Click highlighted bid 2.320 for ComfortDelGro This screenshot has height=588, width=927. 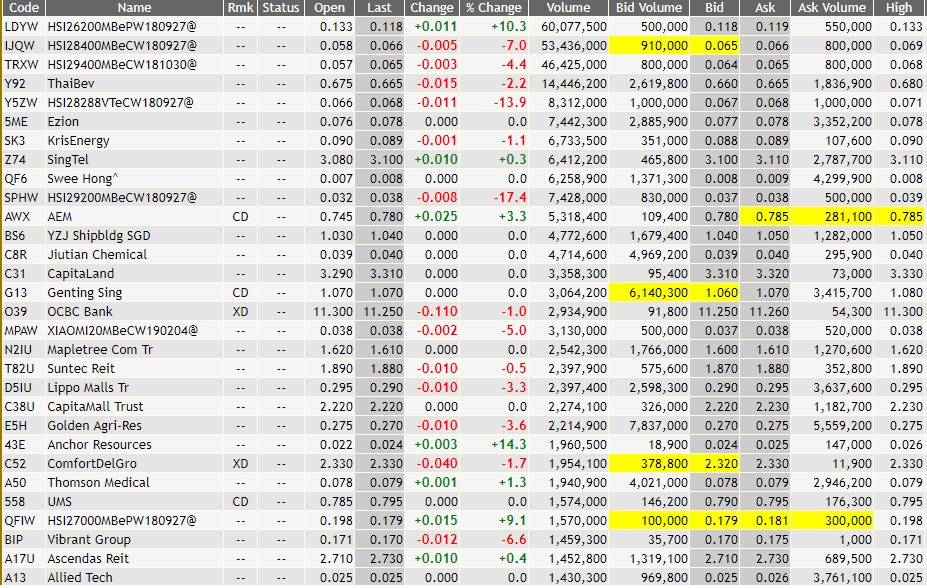click(x=721, y=463)
